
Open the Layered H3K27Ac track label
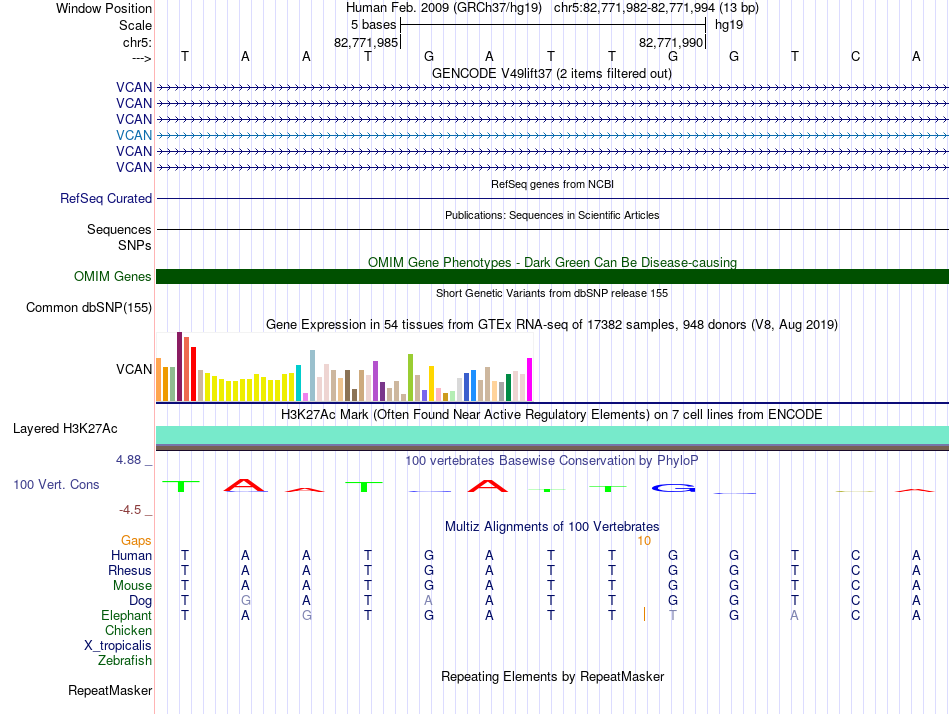(65, 429)
